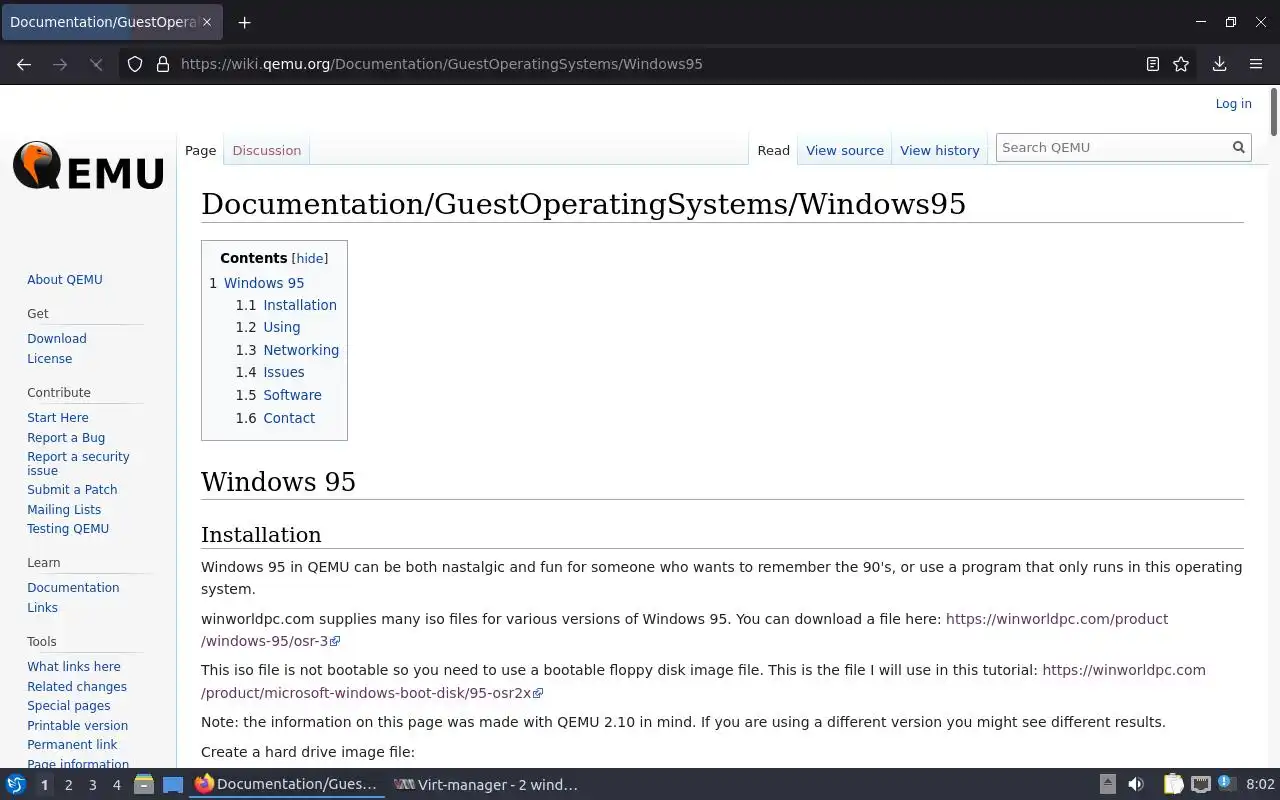Open Report a security issue link

(x=78, y=463)
